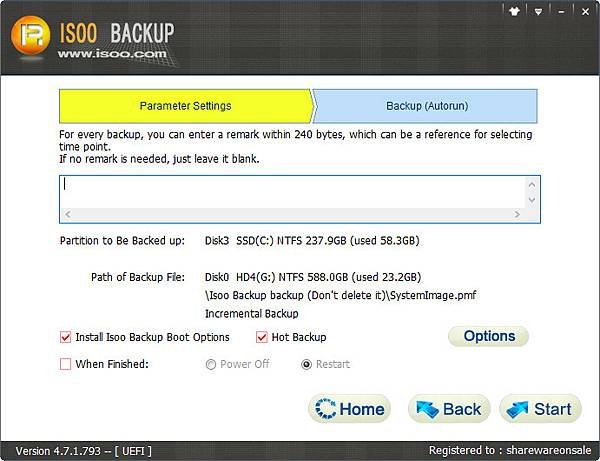Uncheck Install Isoo Backup Boot Options
Screen dimensions: 600x461
click(65, 337)
